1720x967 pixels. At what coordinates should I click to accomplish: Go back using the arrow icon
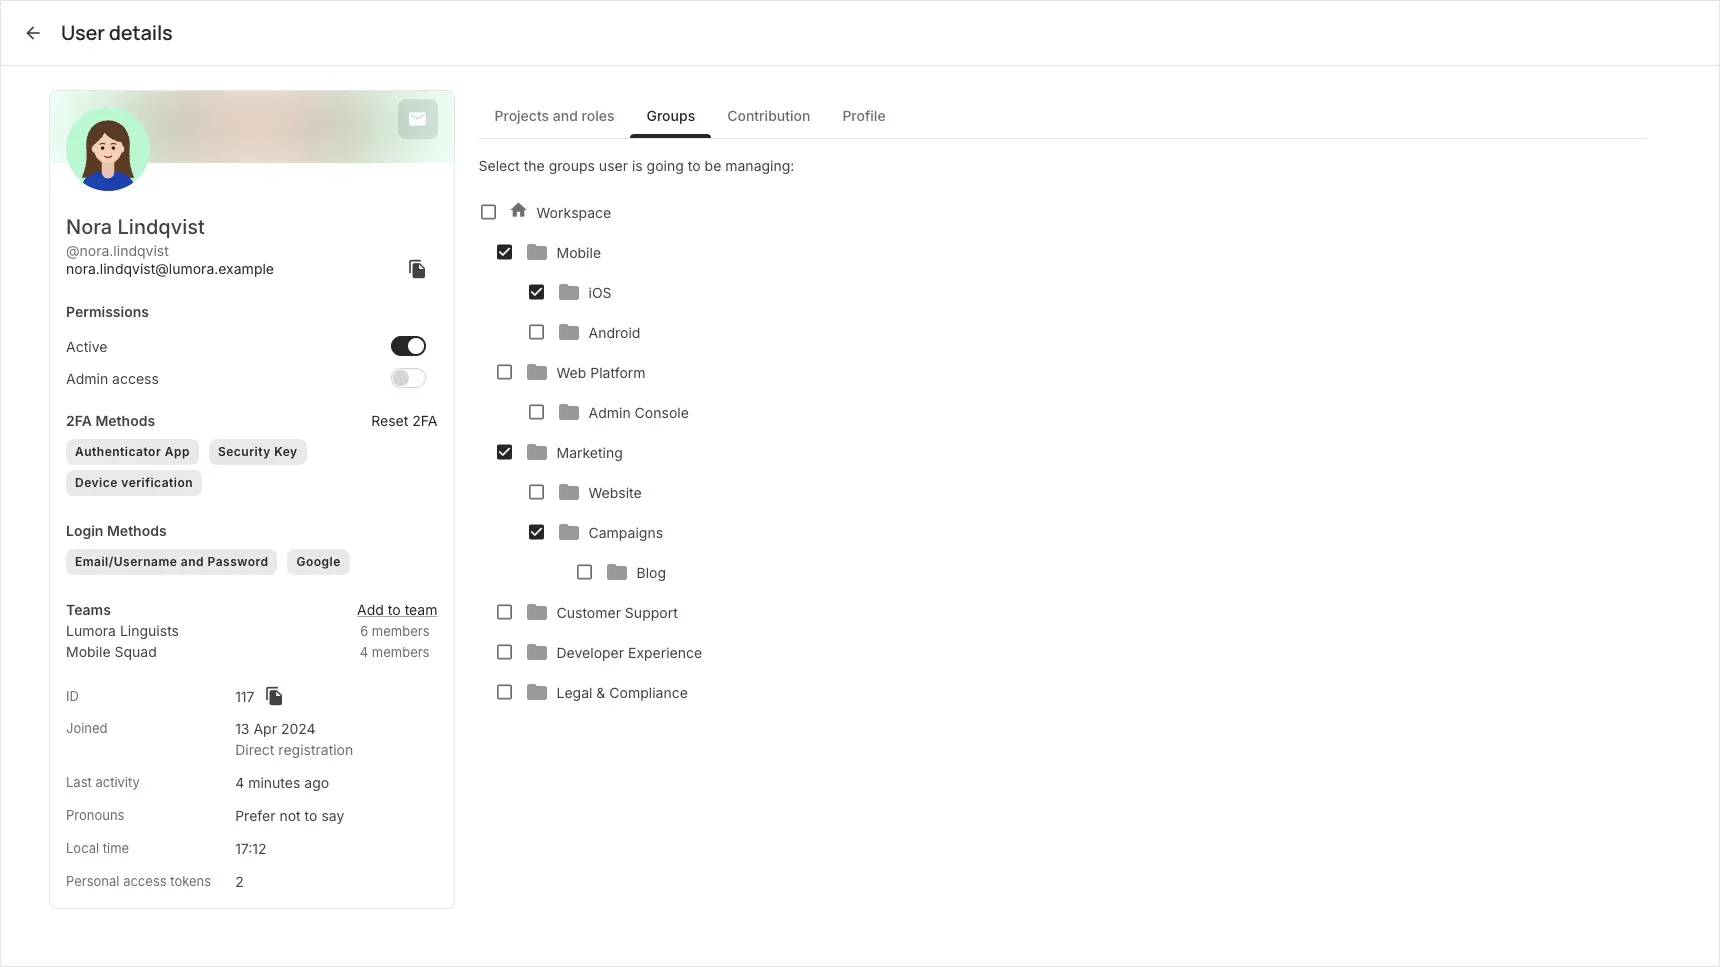coord(33,33)
